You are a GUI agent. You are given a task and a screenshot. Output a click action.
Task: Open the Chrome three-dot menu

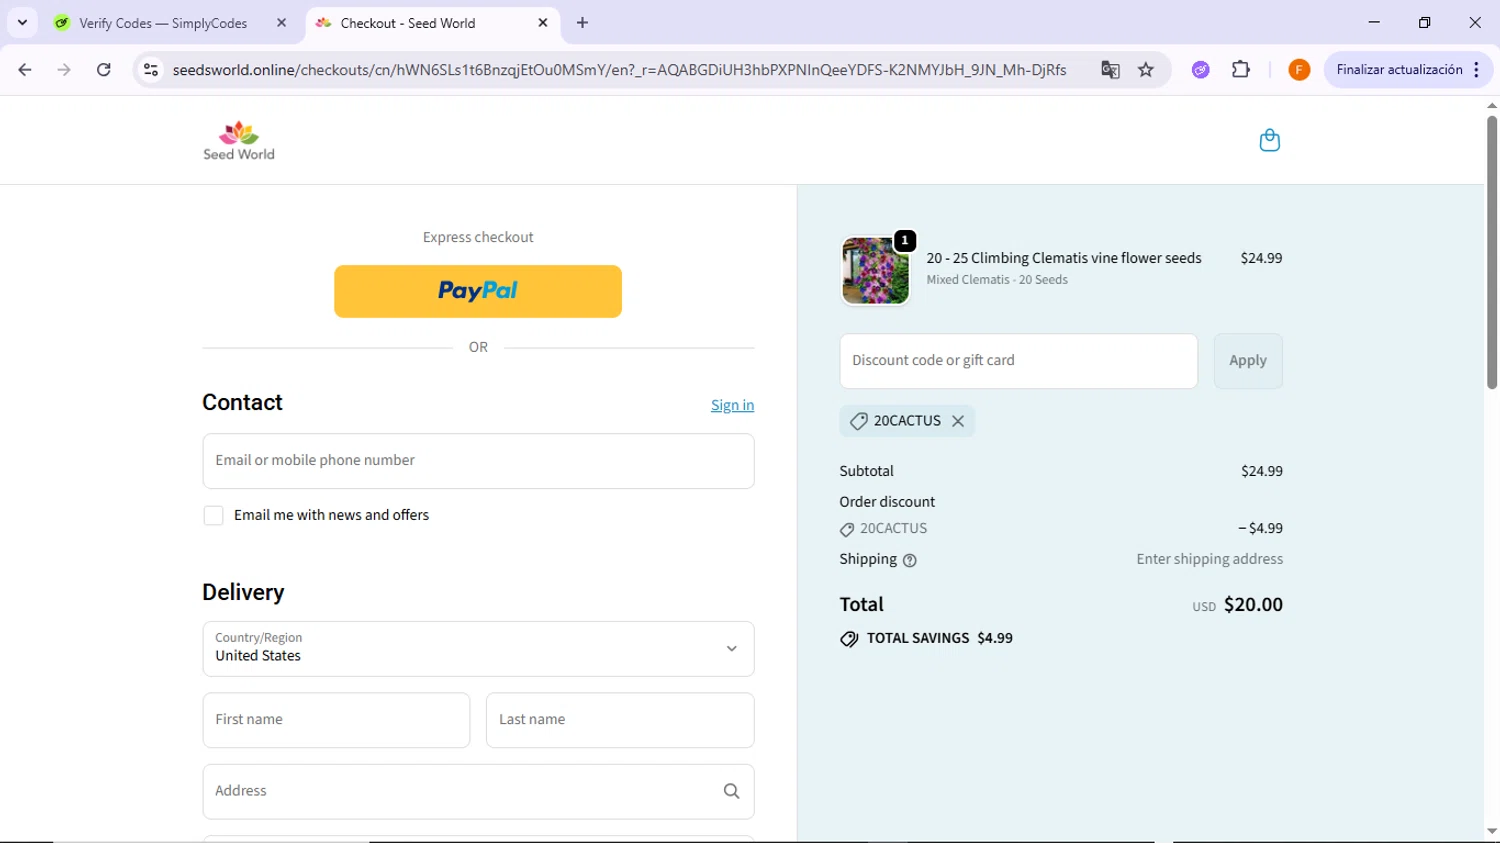(x=1476, y=70)
